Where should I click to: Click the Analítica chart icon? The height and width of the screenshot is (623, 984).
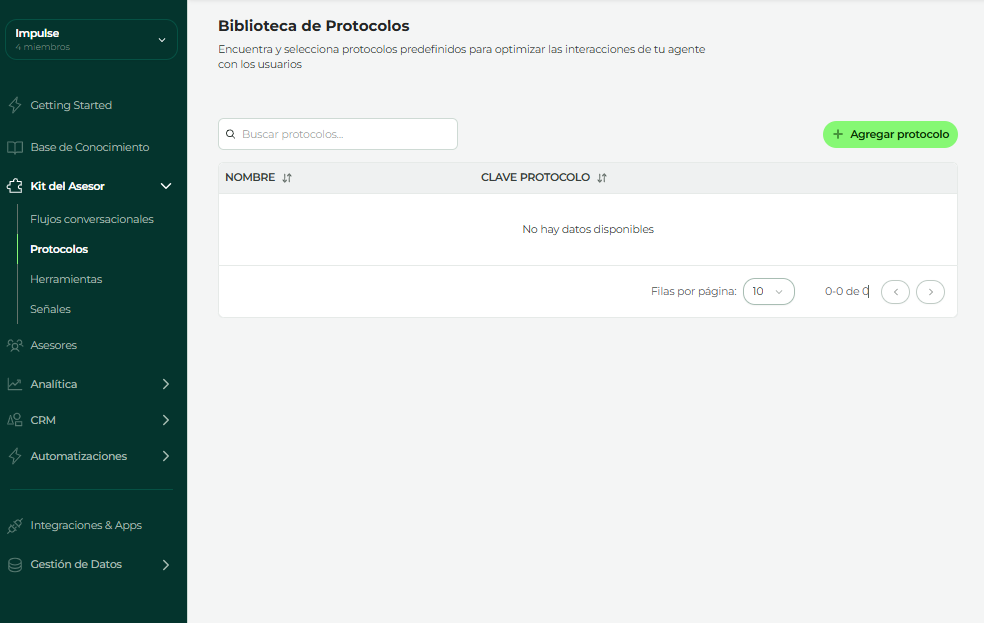15,384
